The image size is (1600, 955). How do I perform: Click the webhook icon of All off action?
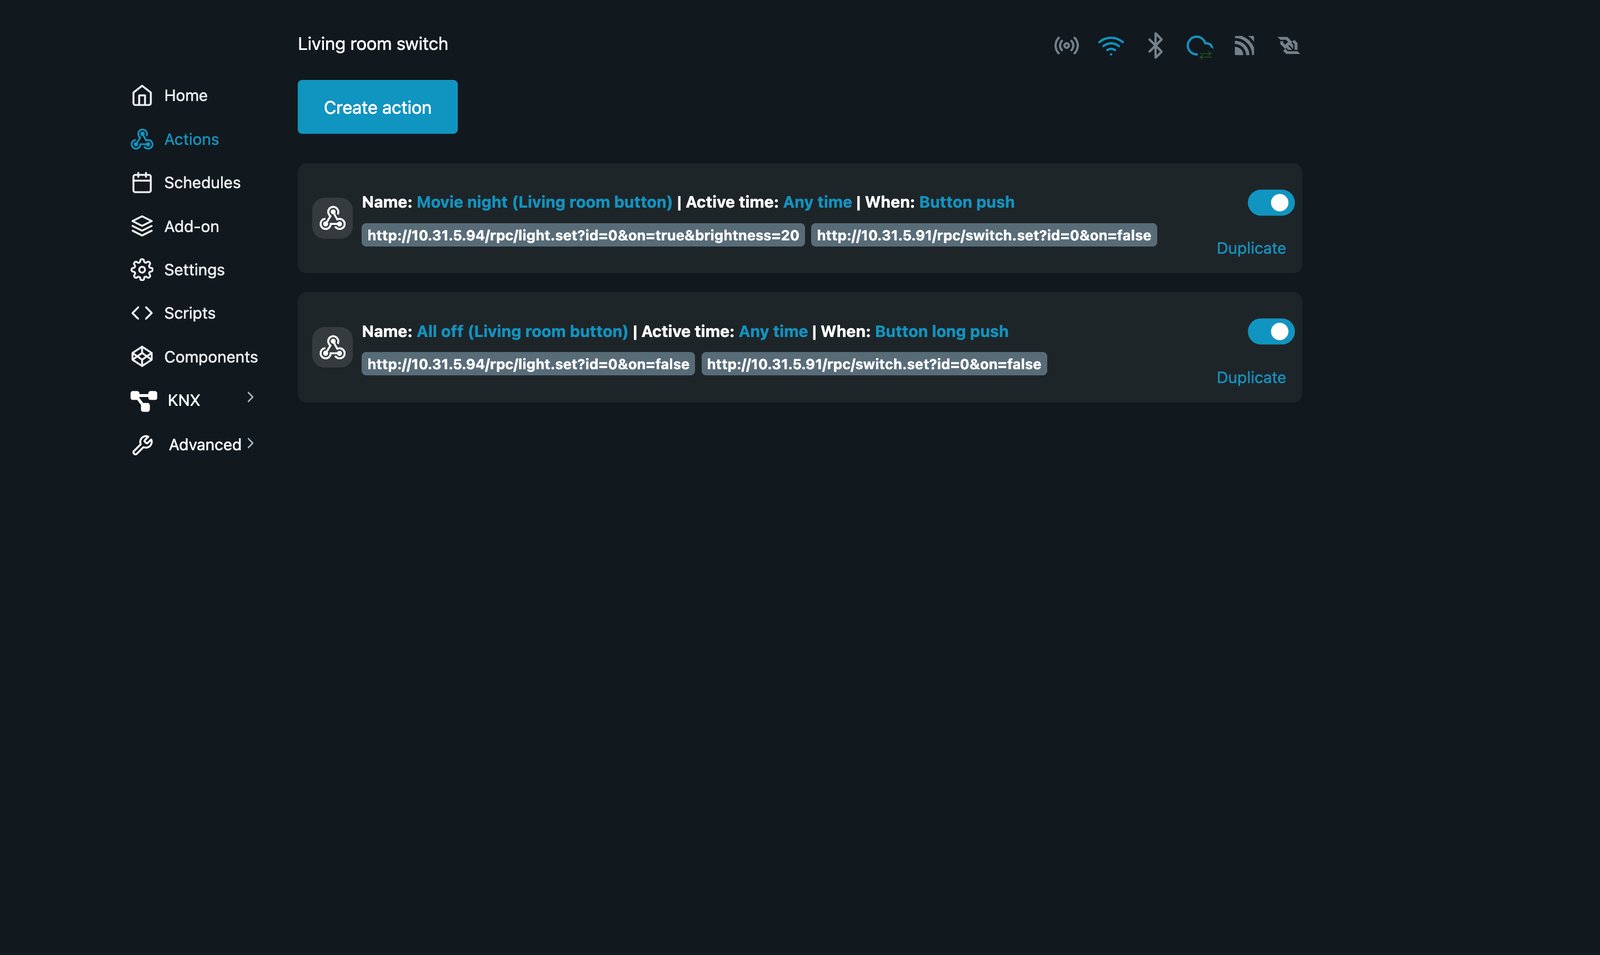pyautogui.click(x=332, y=347)
